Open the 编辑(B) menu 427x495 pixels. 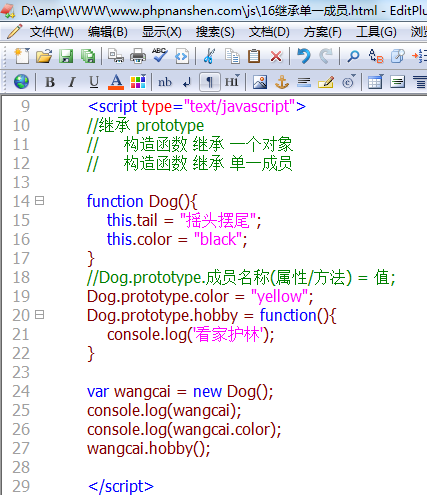tap(108, 32)
